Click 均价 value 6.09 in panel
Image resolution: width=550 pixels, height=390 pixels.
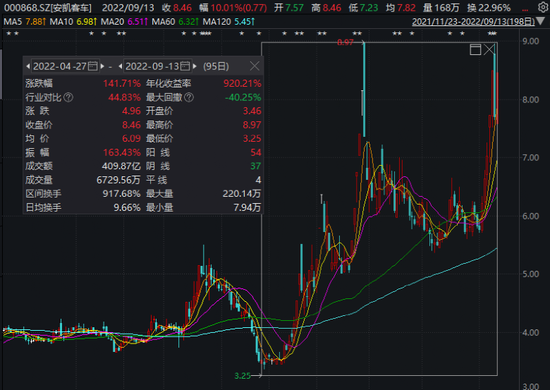click(x=131, y=139)
